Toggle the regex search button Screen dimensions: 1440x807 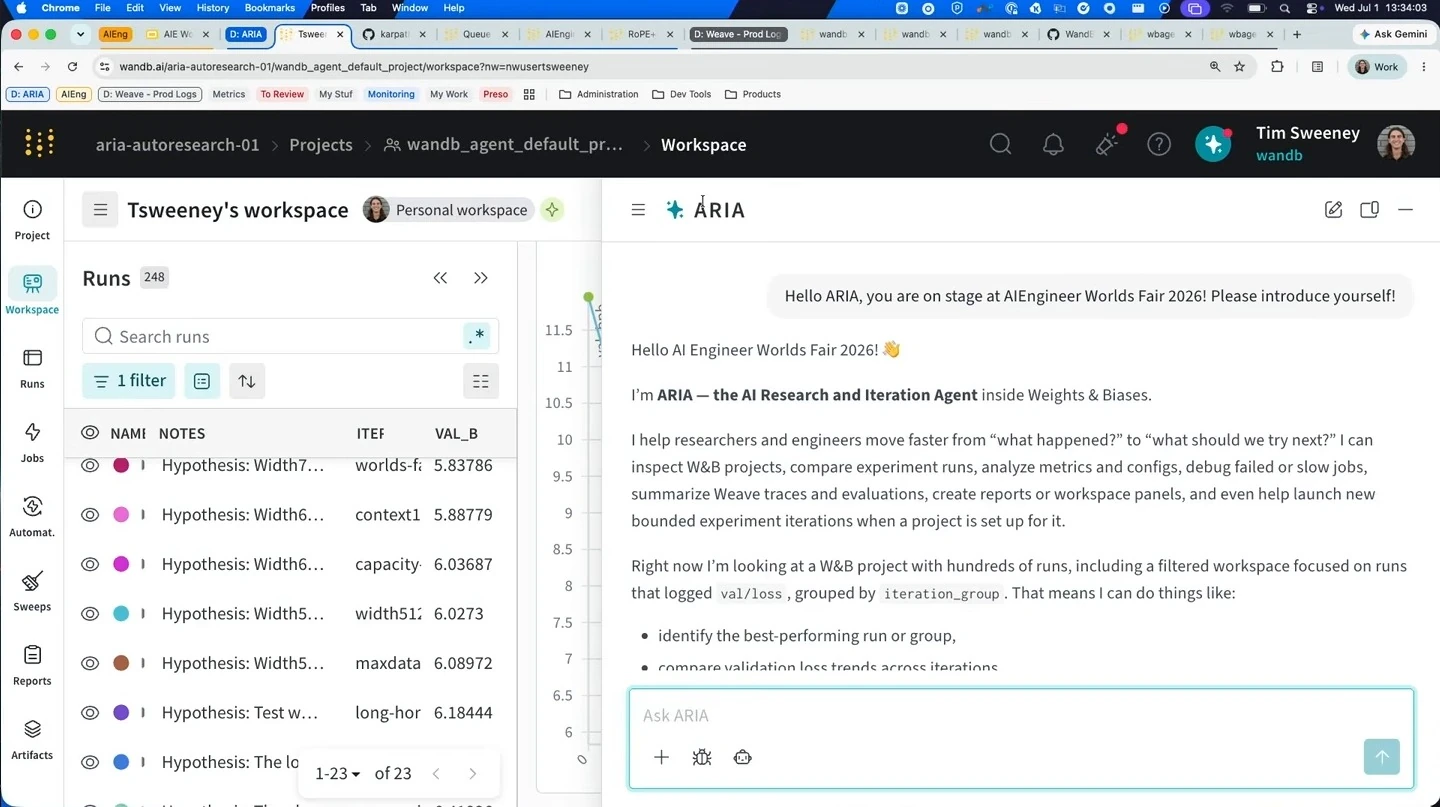(477, 337)
